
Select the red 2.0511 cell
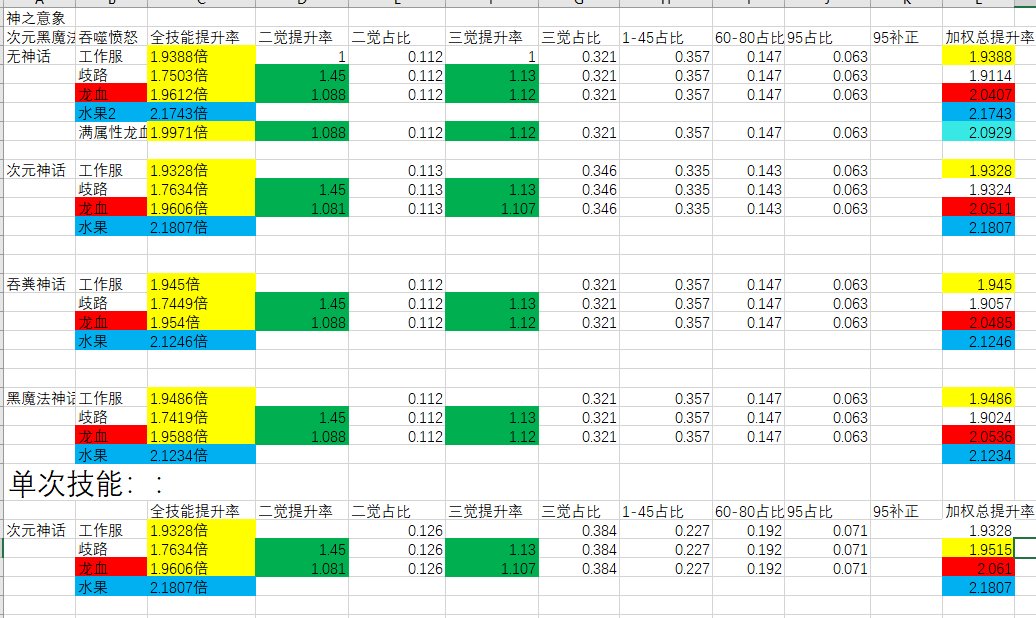(978, 208)
